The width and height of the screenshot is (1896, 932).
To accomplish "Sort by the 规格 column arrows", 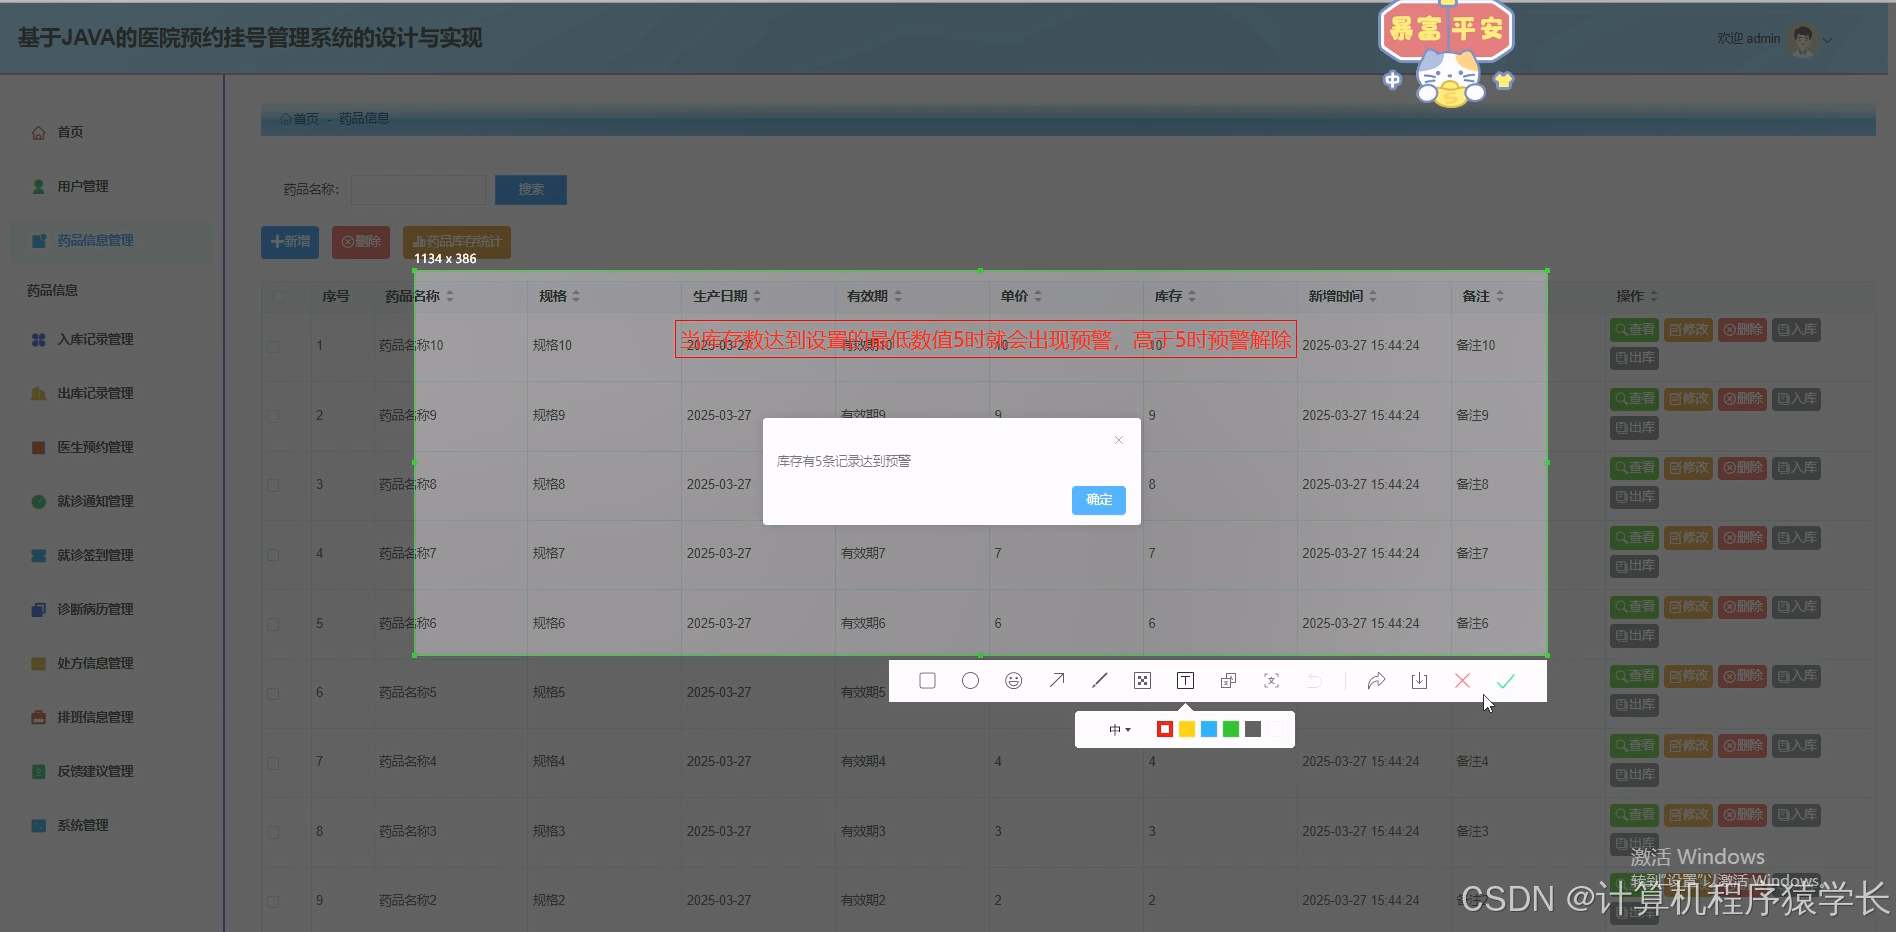I will pos(576,297).
